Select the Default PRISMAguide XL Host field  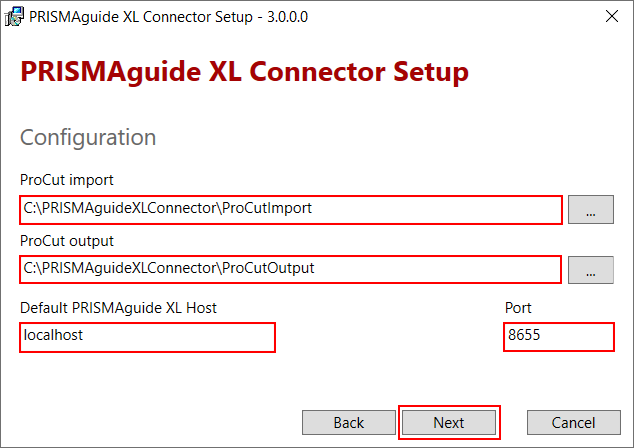147,337
